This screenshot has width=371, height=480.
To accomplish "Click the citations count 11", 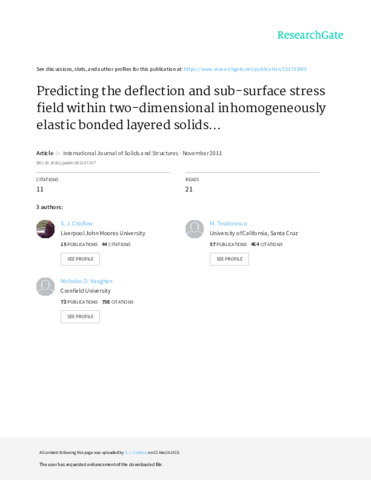I will click(40, 189).
